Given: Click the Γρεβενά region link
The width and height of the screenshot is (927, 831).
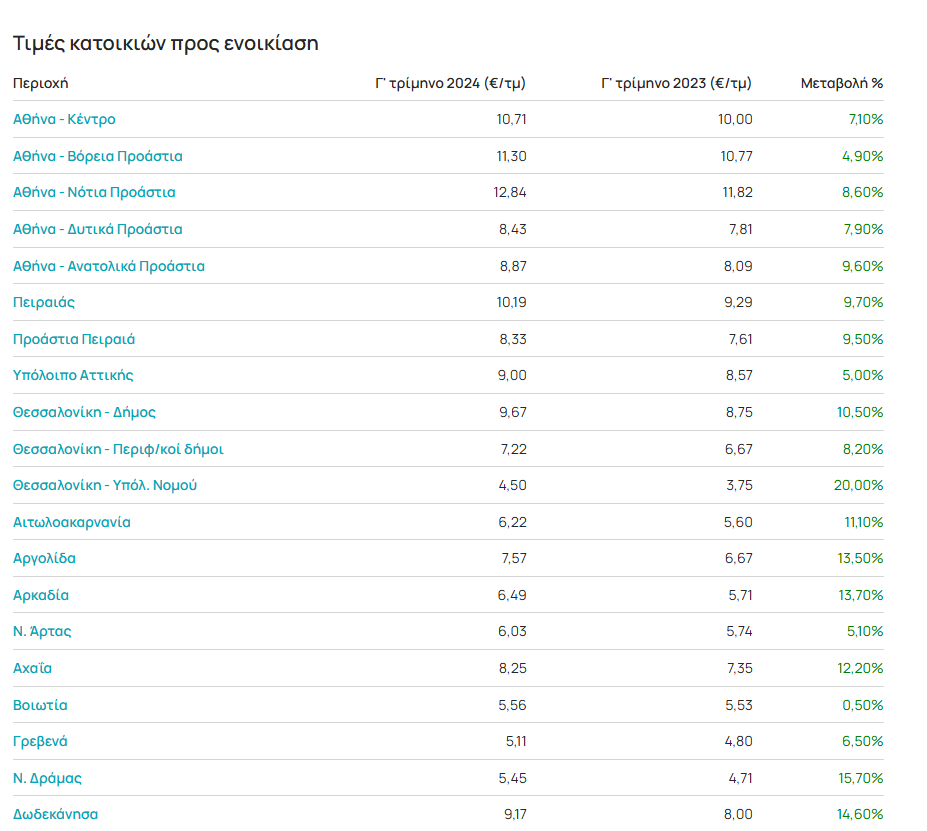Looking at the screenshot, I should [x=40, y=741].
